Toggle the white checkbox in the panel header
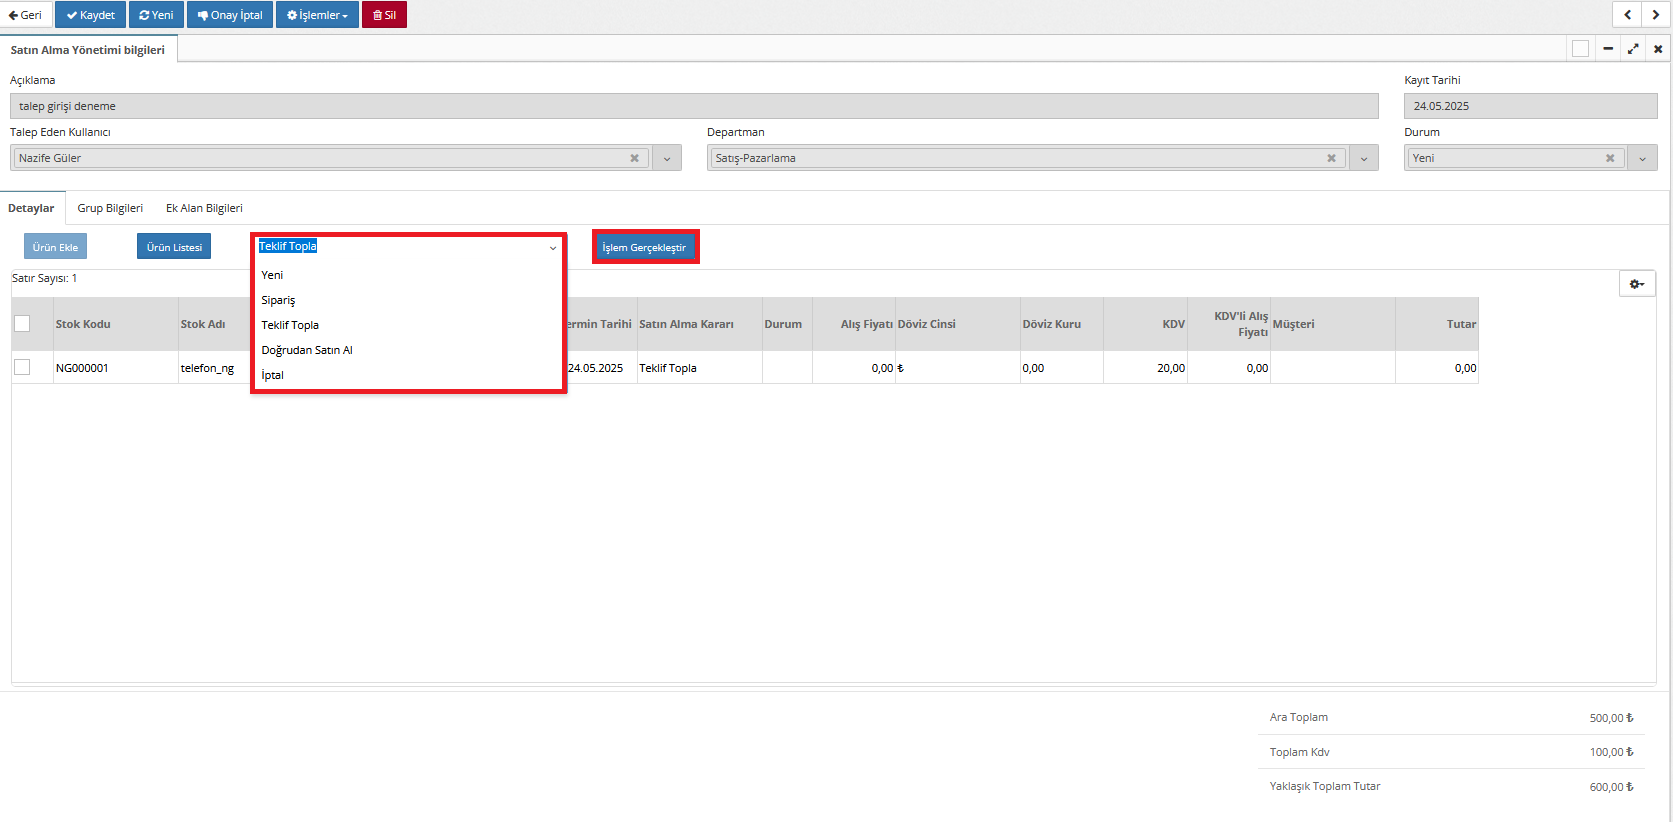This screenshot has height=822, width=1673. [1580, 49]
